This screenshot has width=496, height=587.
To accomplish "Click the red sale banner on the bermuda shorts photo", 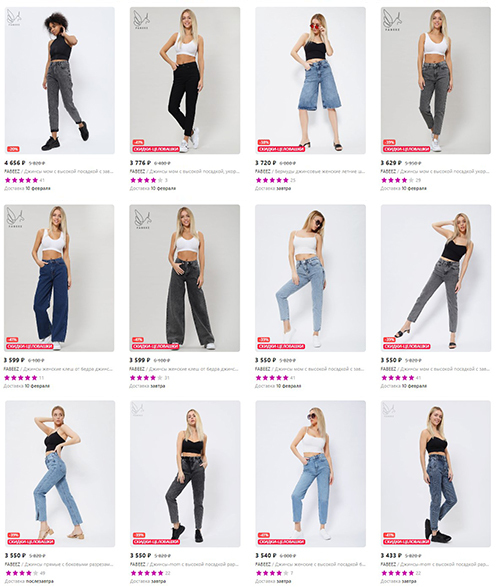I will pos(281,149).
